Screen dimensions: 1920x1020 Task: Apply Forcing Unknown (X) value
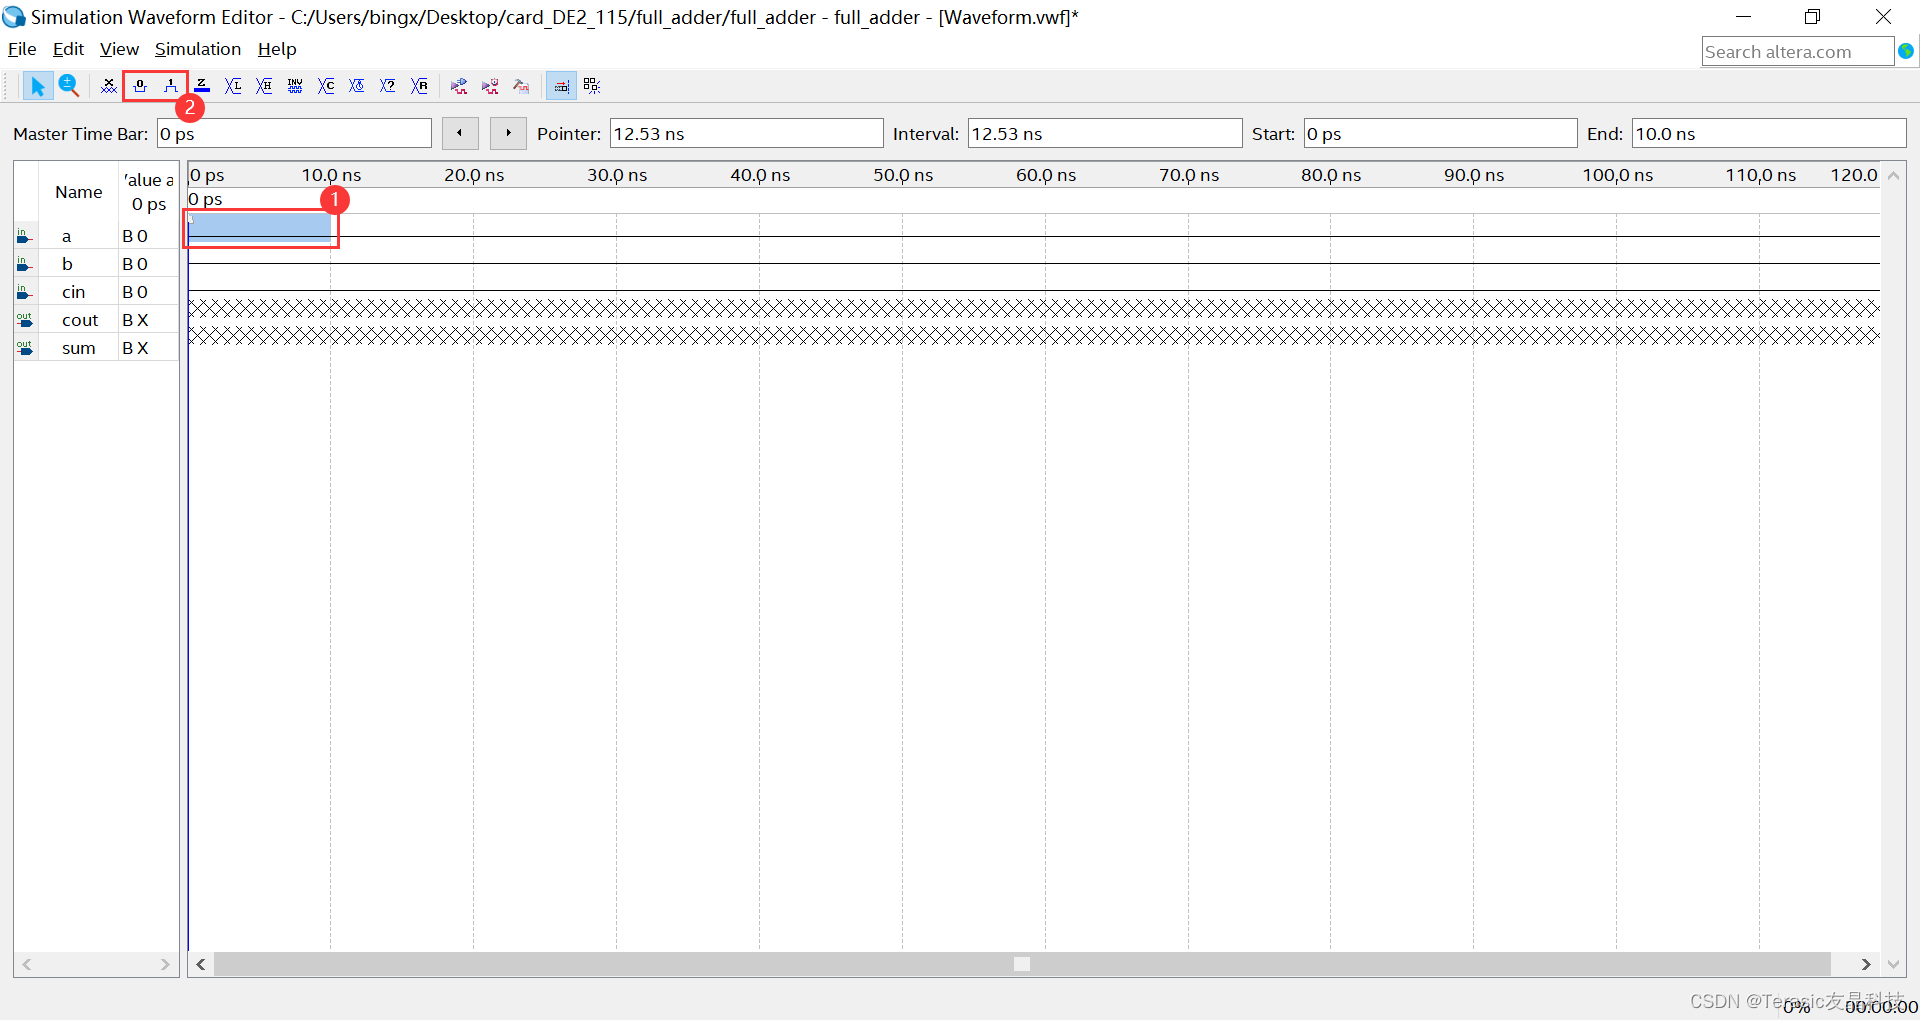tap(109, 86)
